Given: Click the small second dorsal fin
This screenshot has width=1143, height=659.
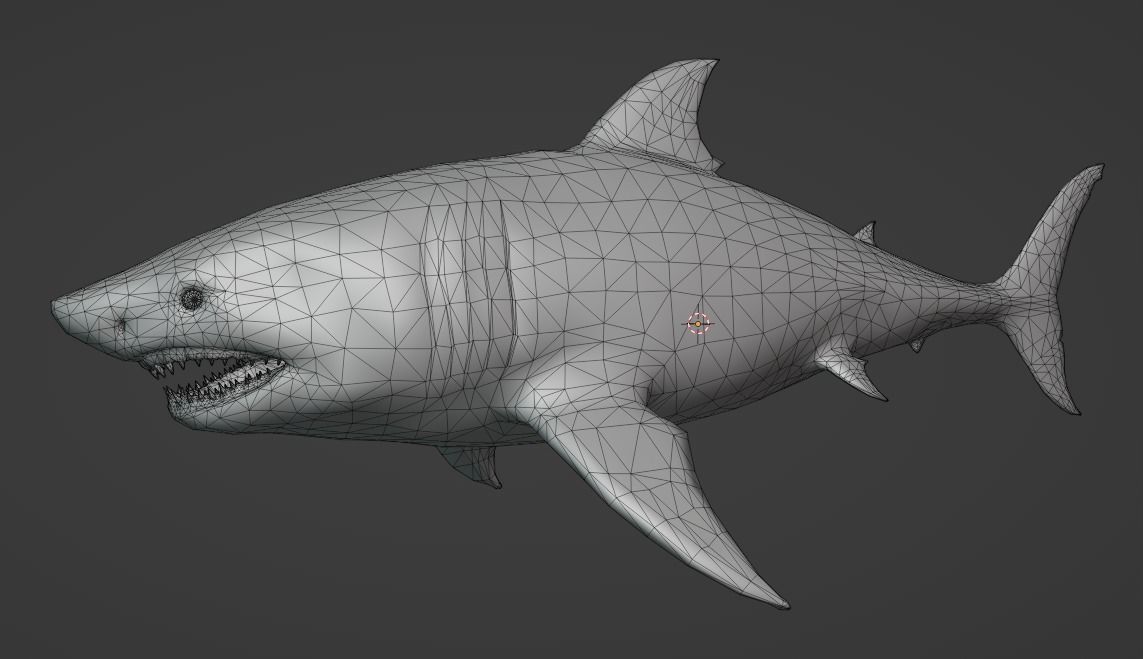Looking at the screenshot, I should pos(865,233).
